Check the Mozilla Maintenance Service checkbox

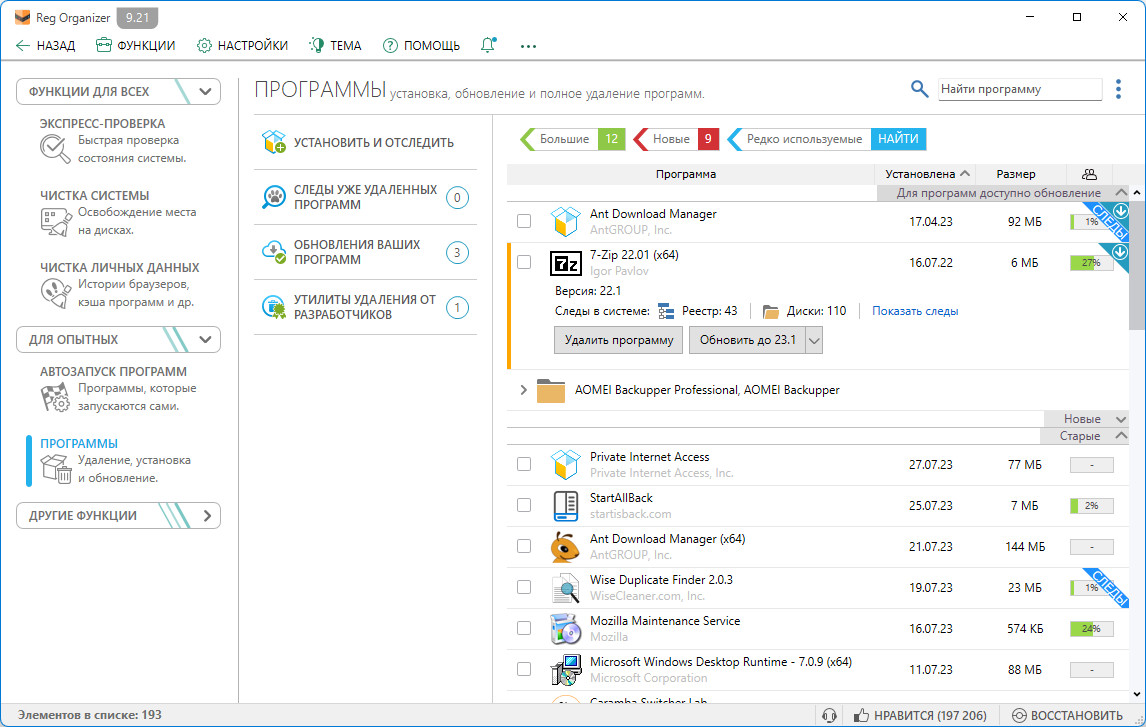(x=524, y=628)
